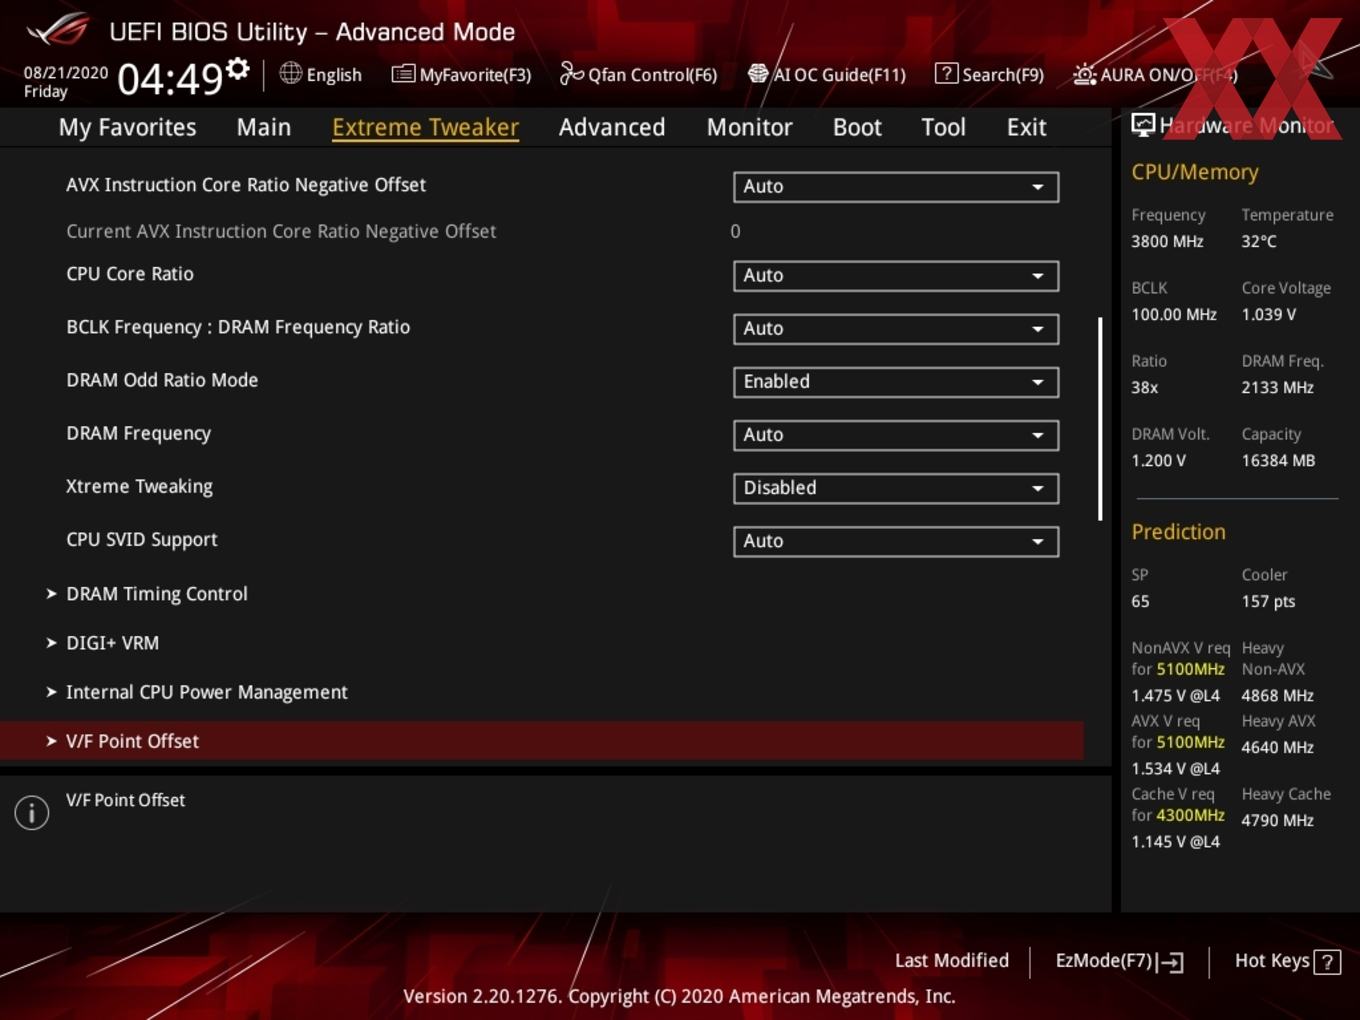Click the Search question mark icon
This screenshot has height=1020, width=1360.
(x=946, y=73)
